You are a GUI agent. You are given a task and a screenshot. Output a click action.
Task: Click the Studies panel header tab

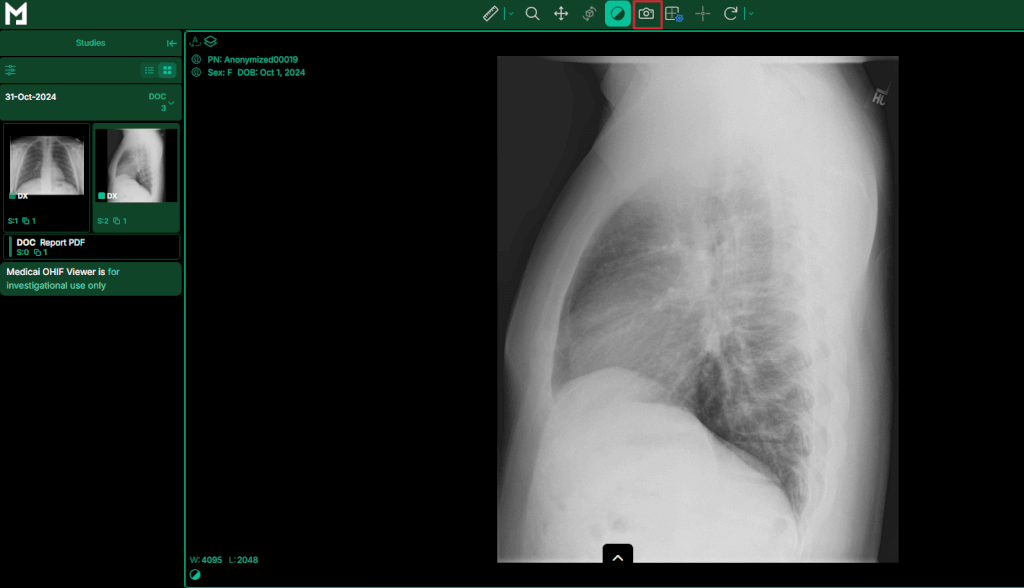(x=90, y=43)
